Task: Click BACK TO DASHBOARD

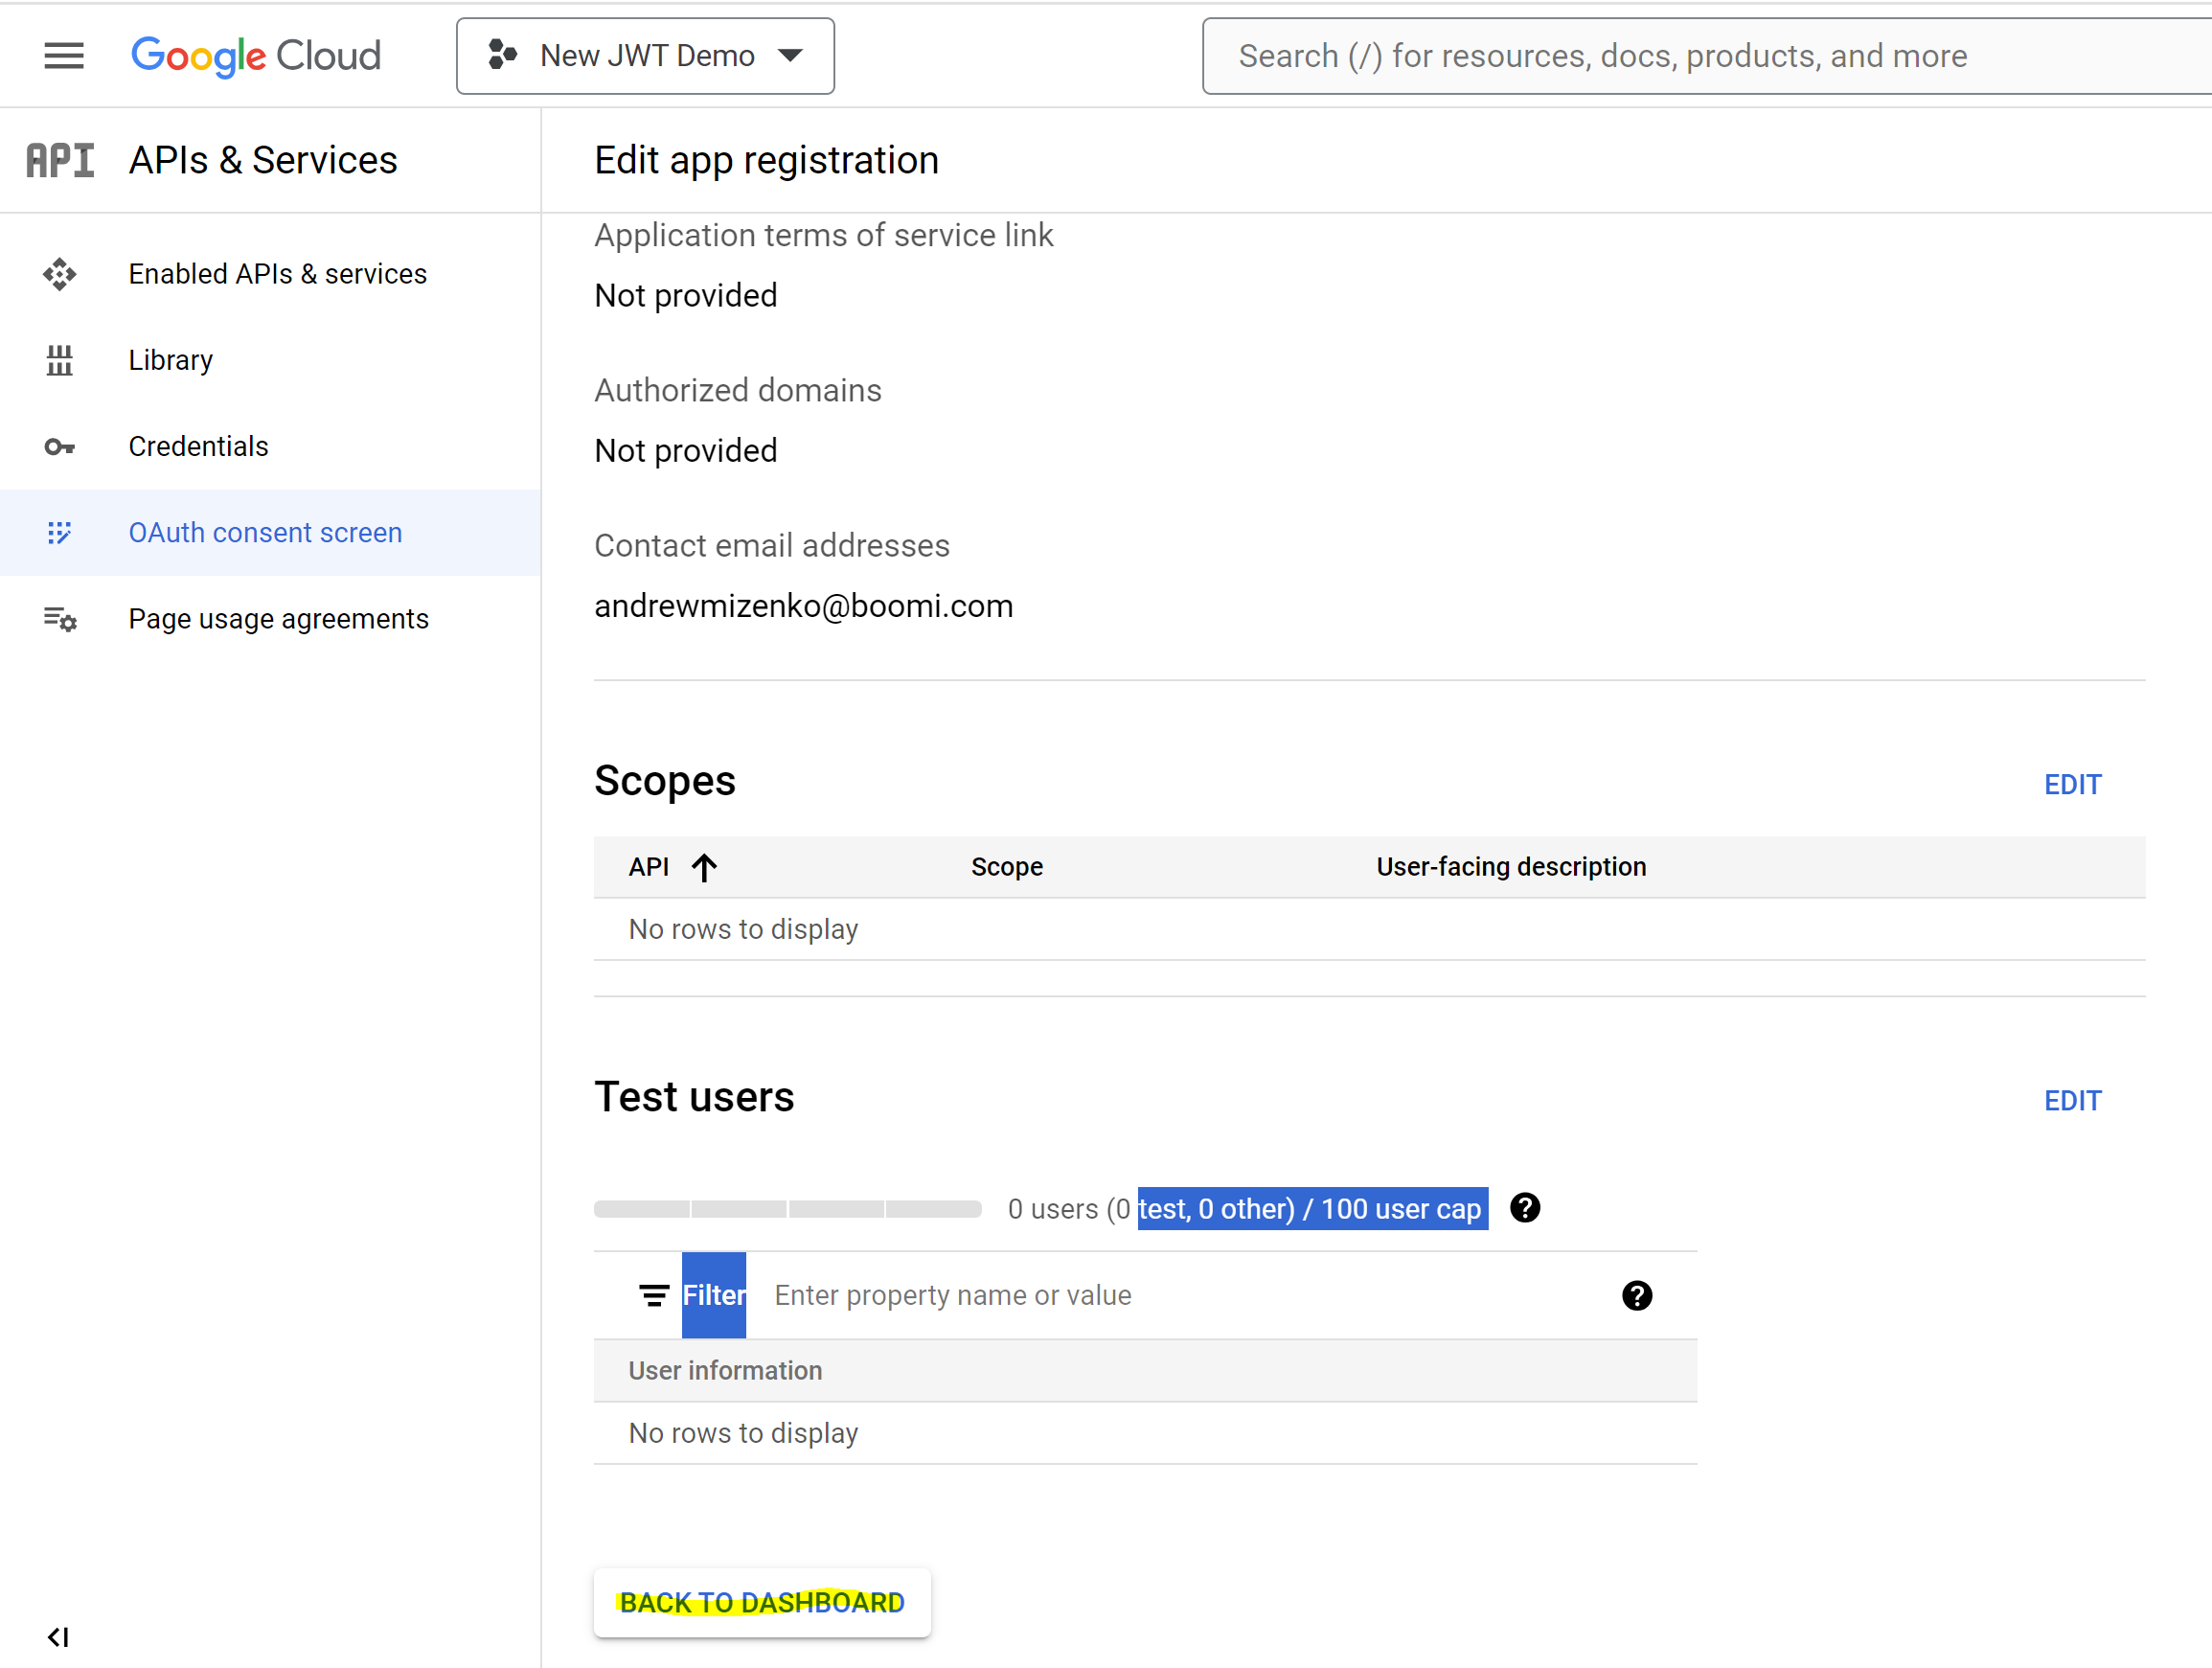Action: tap(761, 1602)
